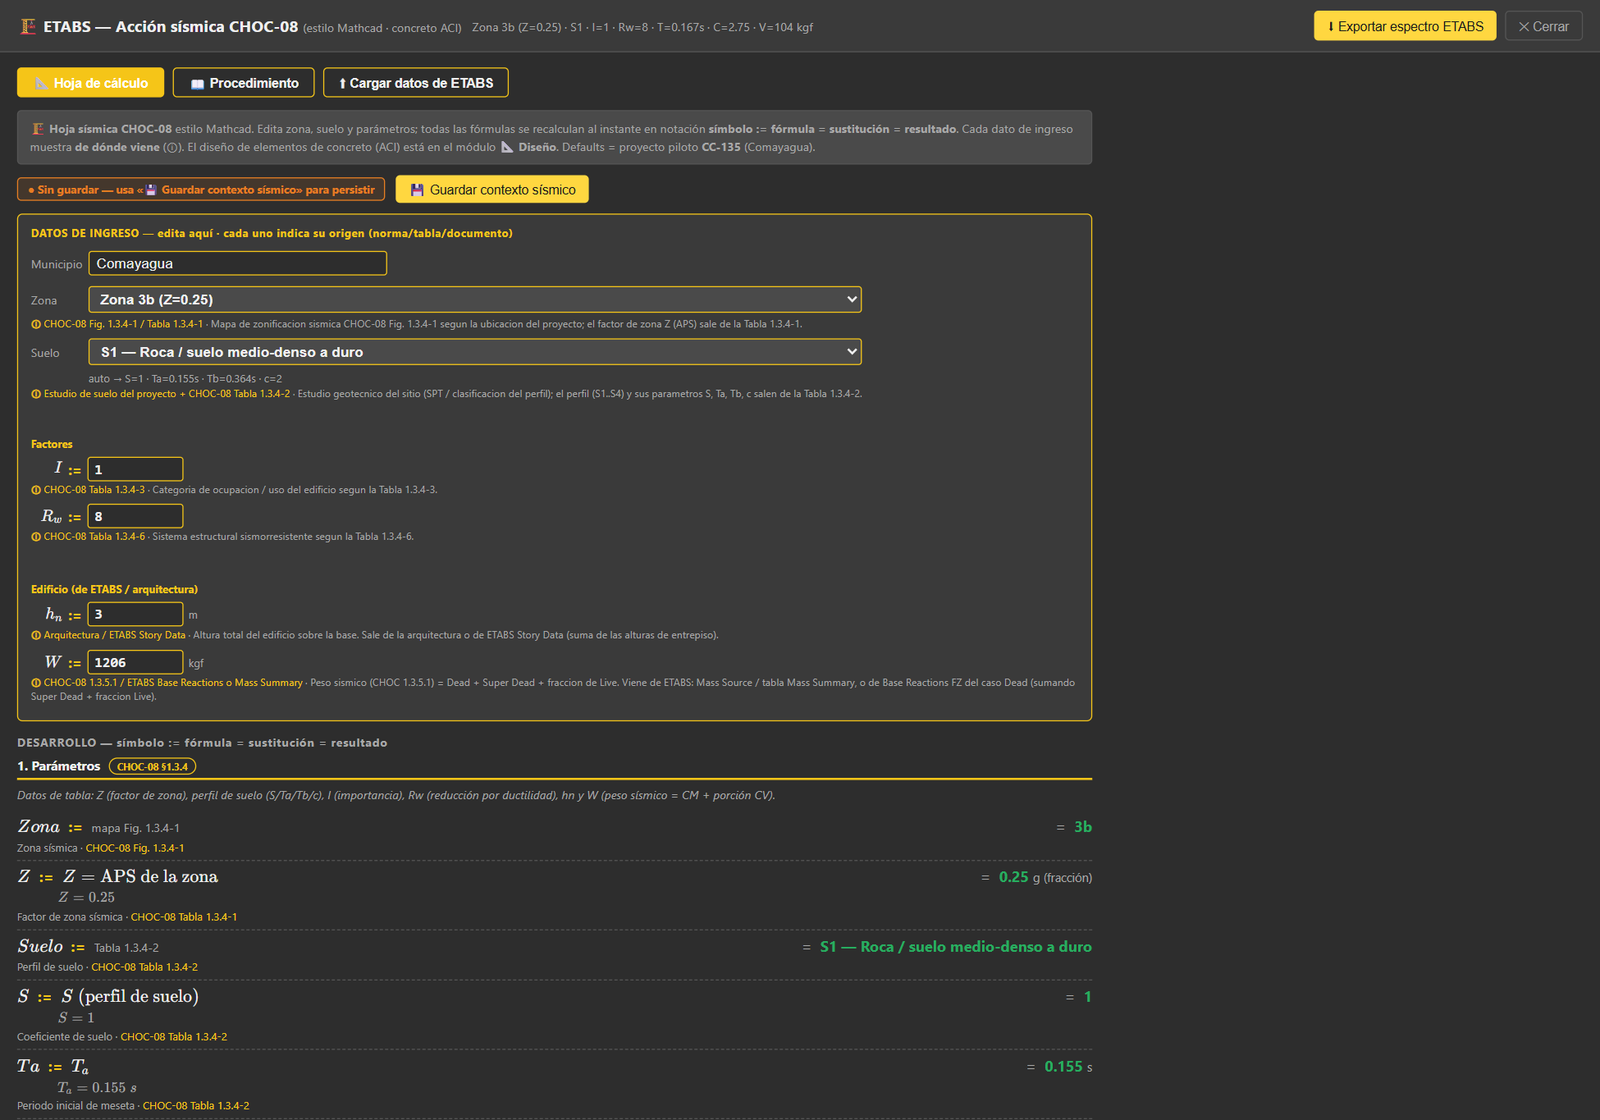Viewport: 1600px width, 1120px height.
Task: Click the ETABS crane app icon in header
Action: 28,27
